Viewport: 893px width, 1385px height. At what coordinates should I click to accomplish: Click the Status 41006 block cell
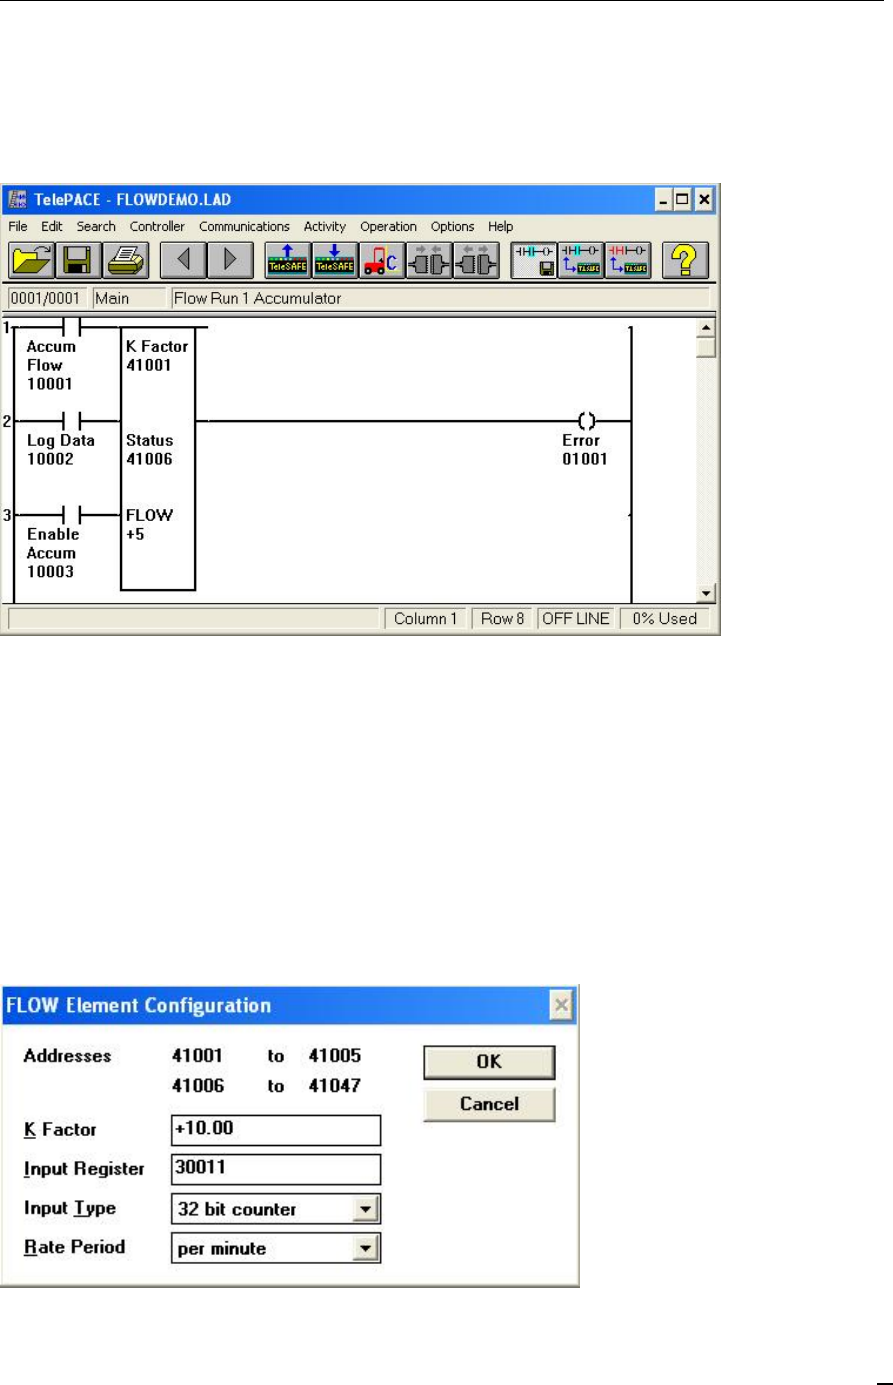coord(157,449)
